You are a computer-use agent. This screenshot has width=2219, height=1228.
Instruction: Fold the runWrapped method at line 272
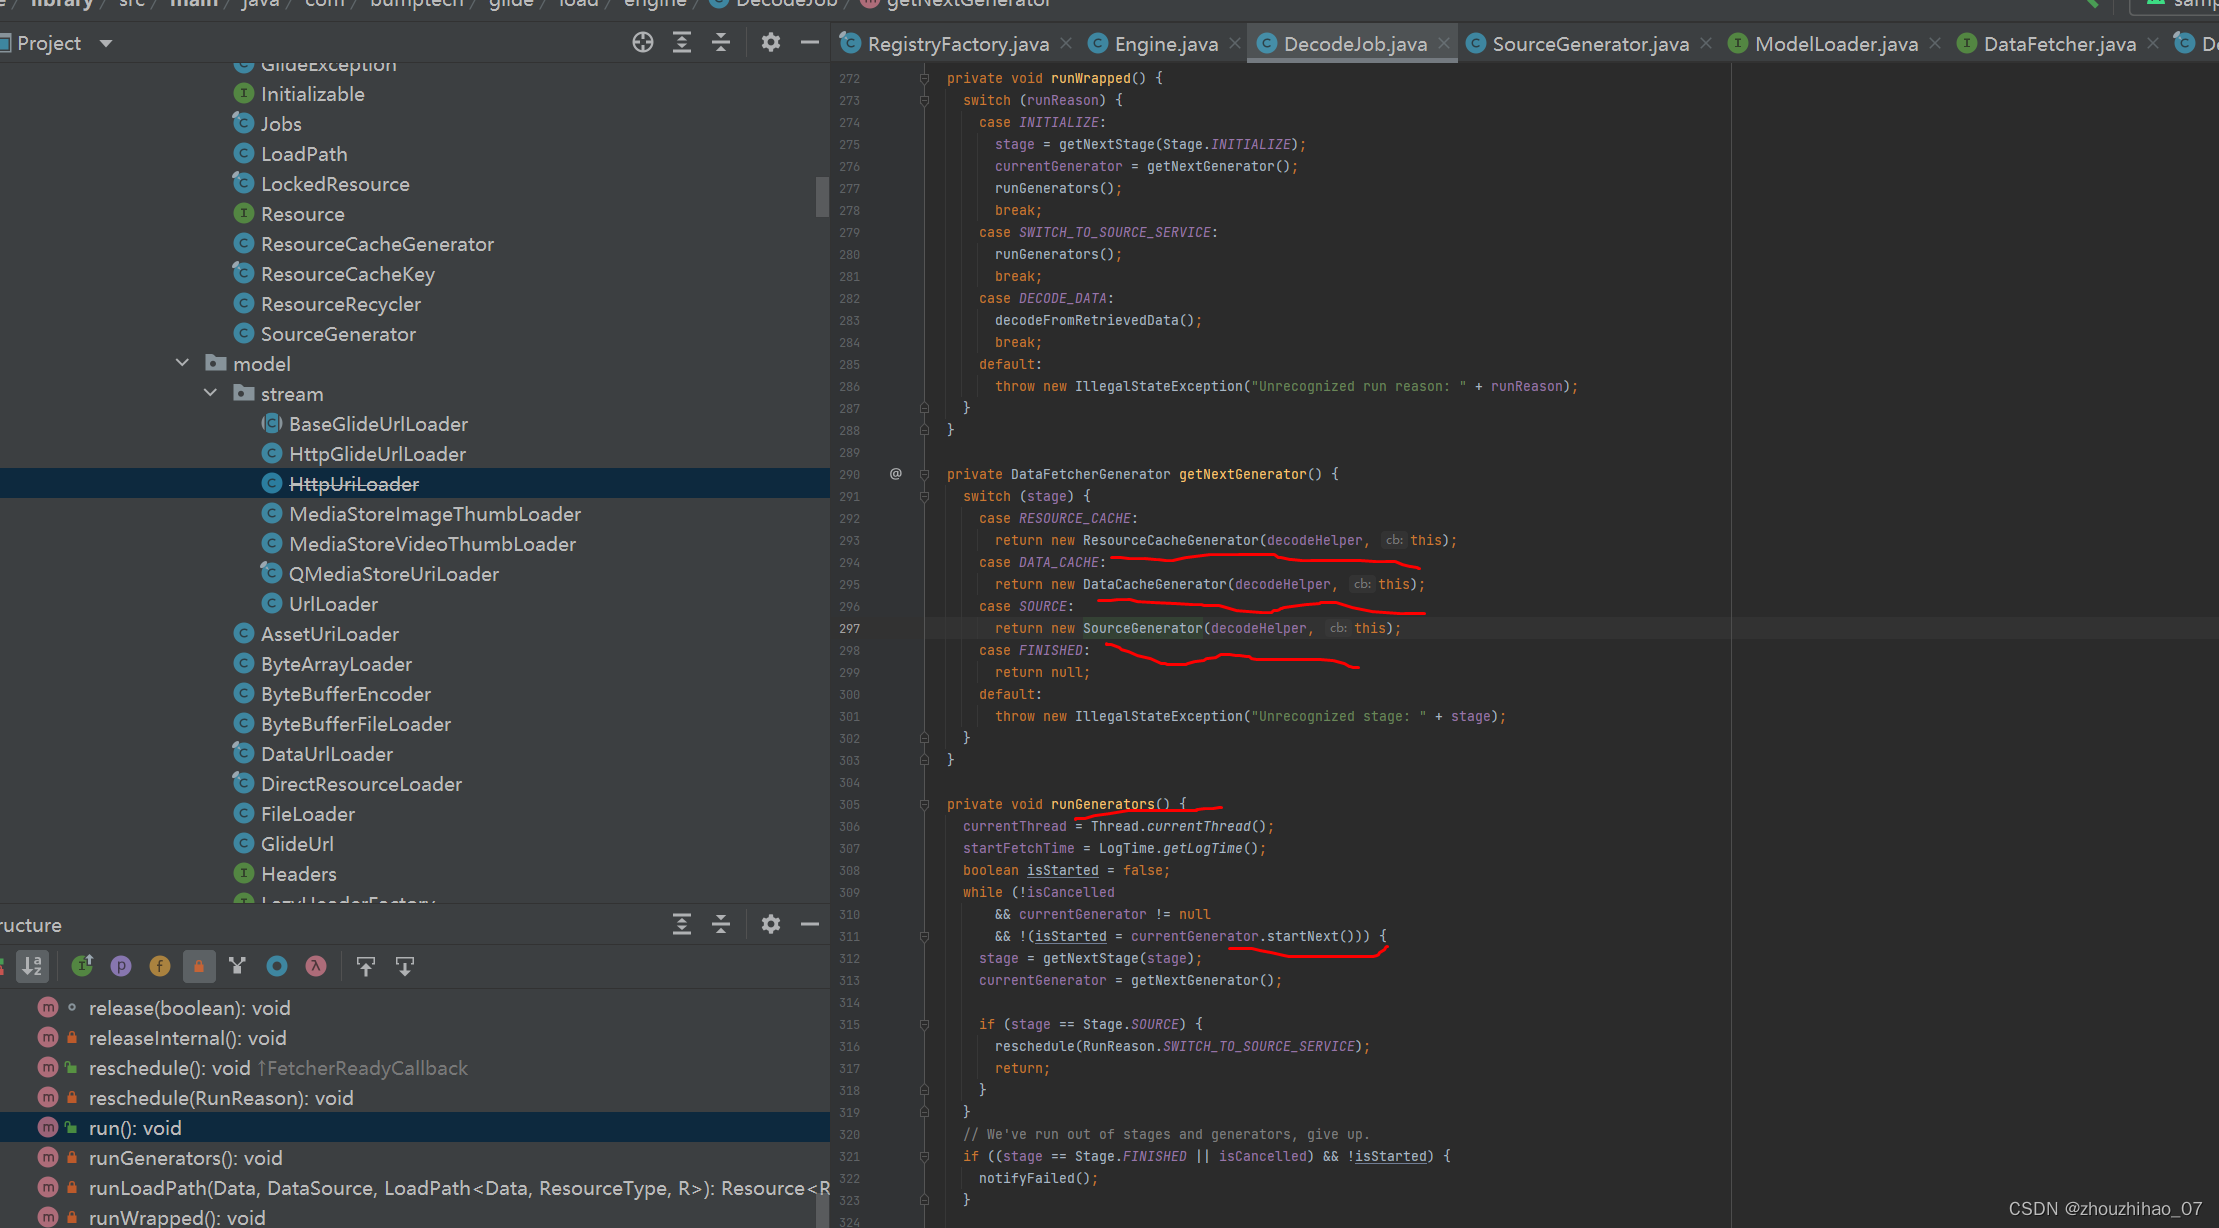pos(924,78)
